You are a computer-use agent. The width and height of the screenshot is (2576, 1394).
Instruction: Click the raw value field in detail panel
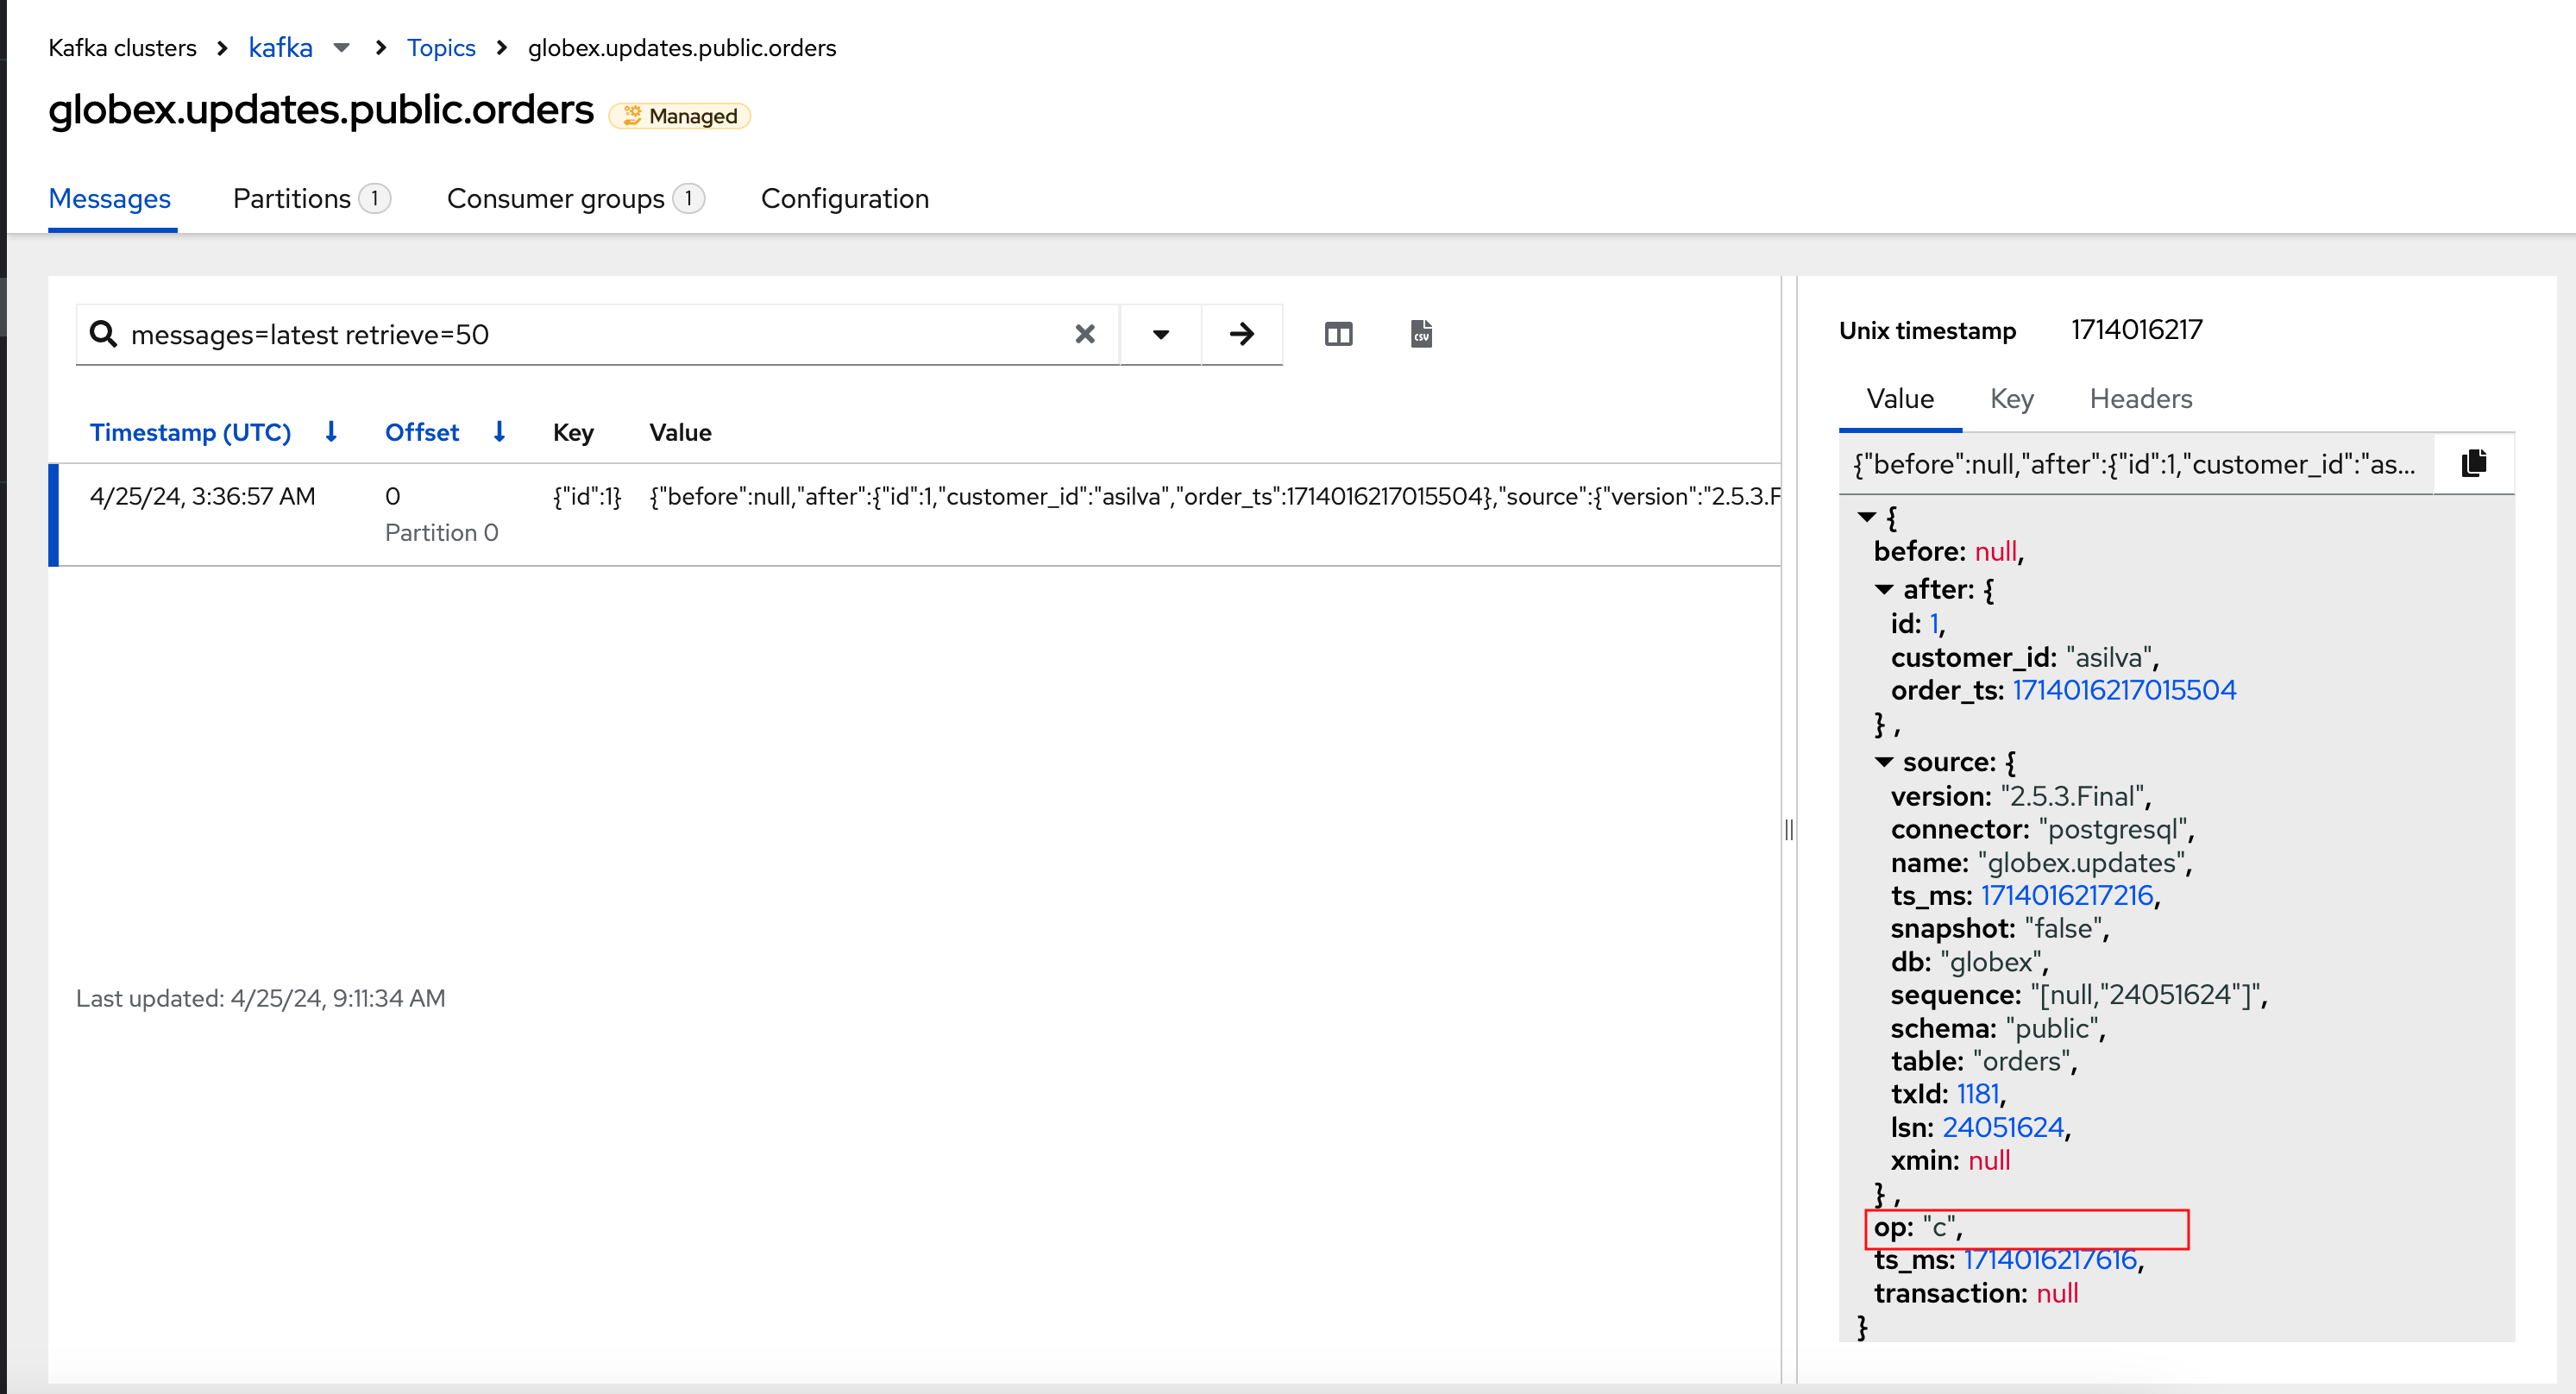(x=2136, y=464)
